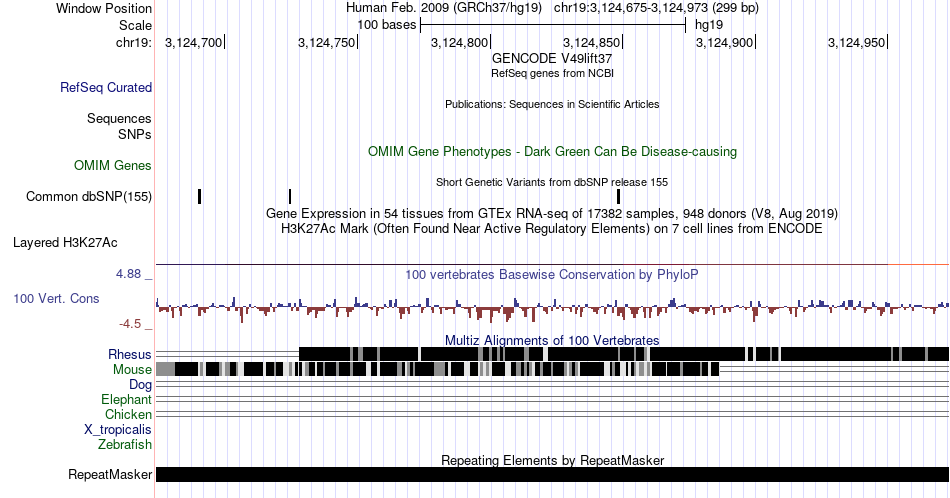Viewport: 950px width, 498px height.
Task: Click the Mouse alignment block
Action: click(x=437, y=369)
